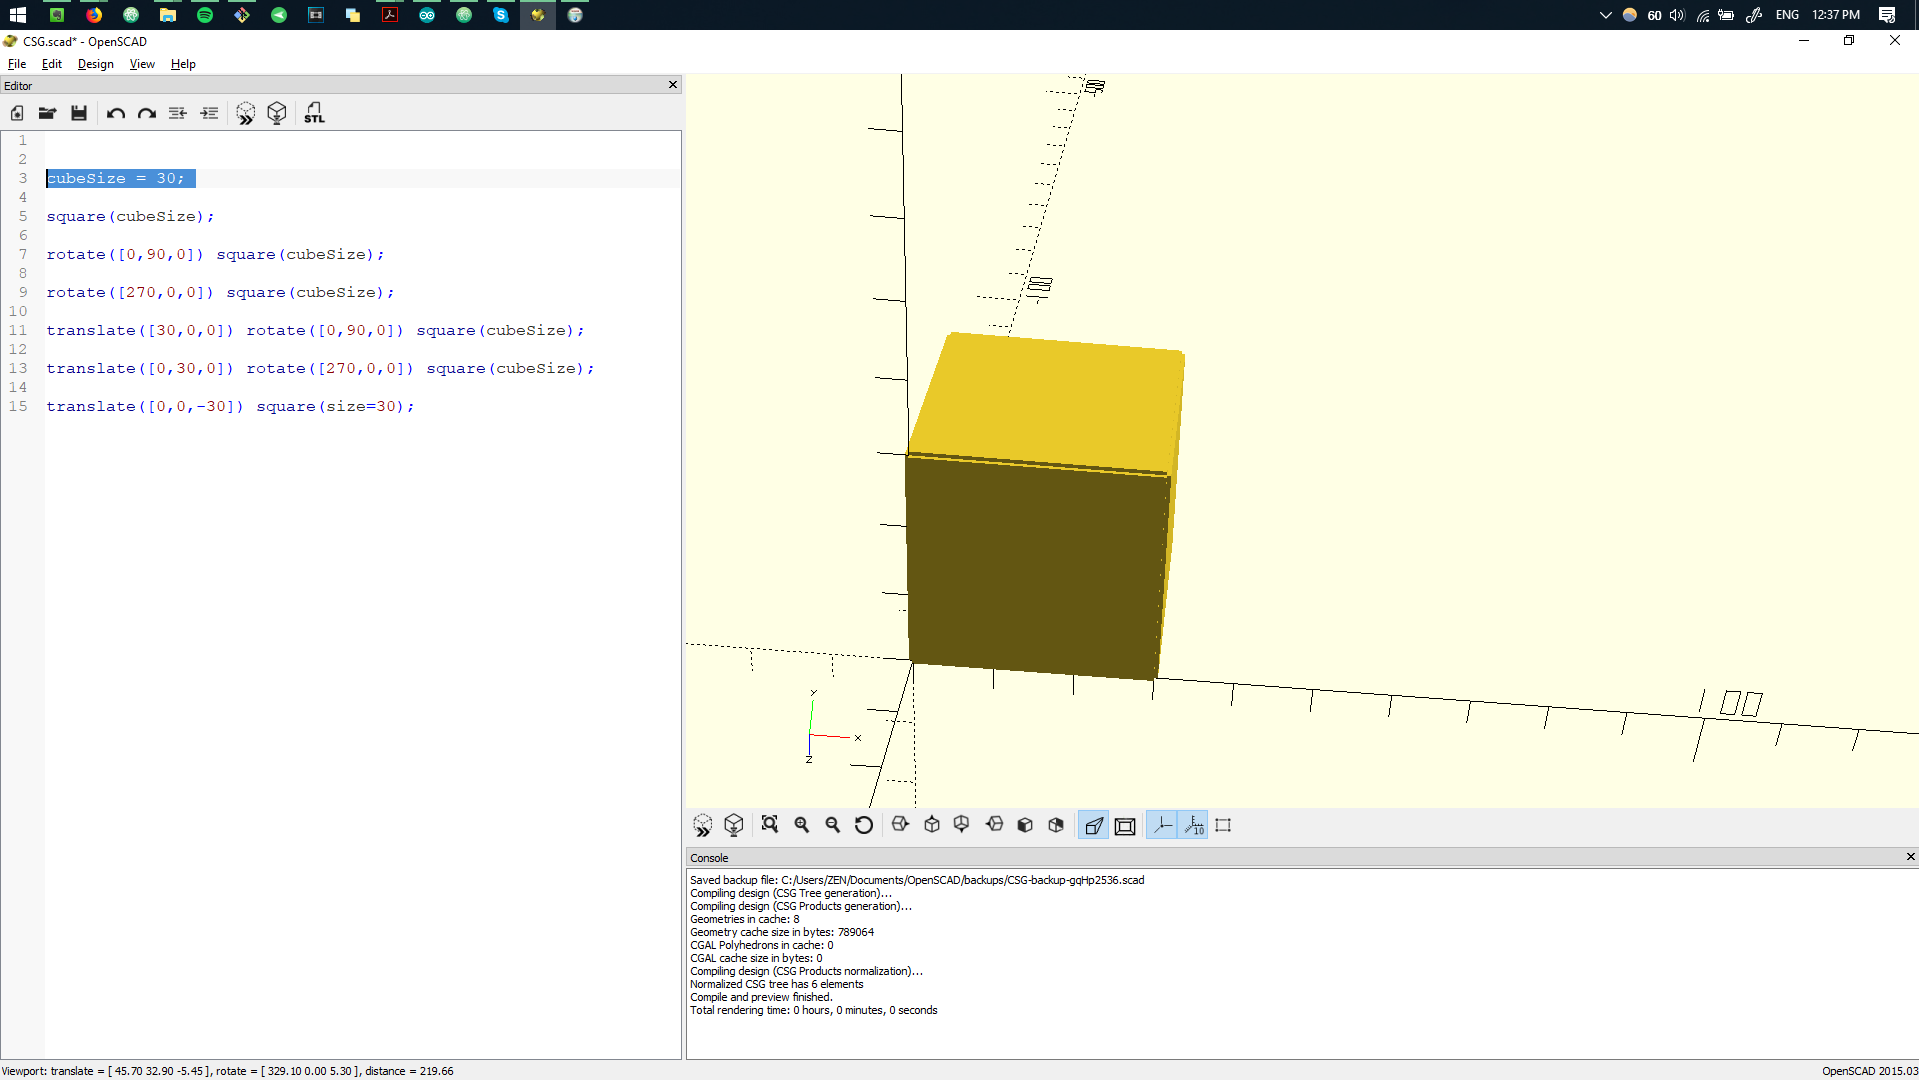
Task: Close the Editor panel
Action: (x=673, y=85)
